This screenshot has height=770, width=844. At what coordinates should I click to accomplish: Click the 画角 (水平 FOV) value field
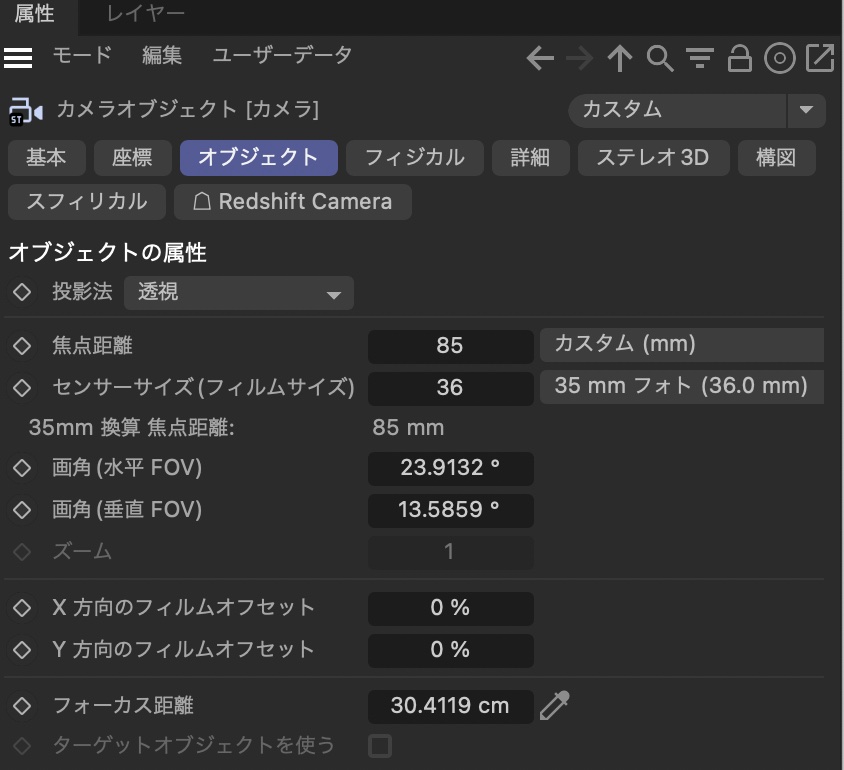pos(450,468)
